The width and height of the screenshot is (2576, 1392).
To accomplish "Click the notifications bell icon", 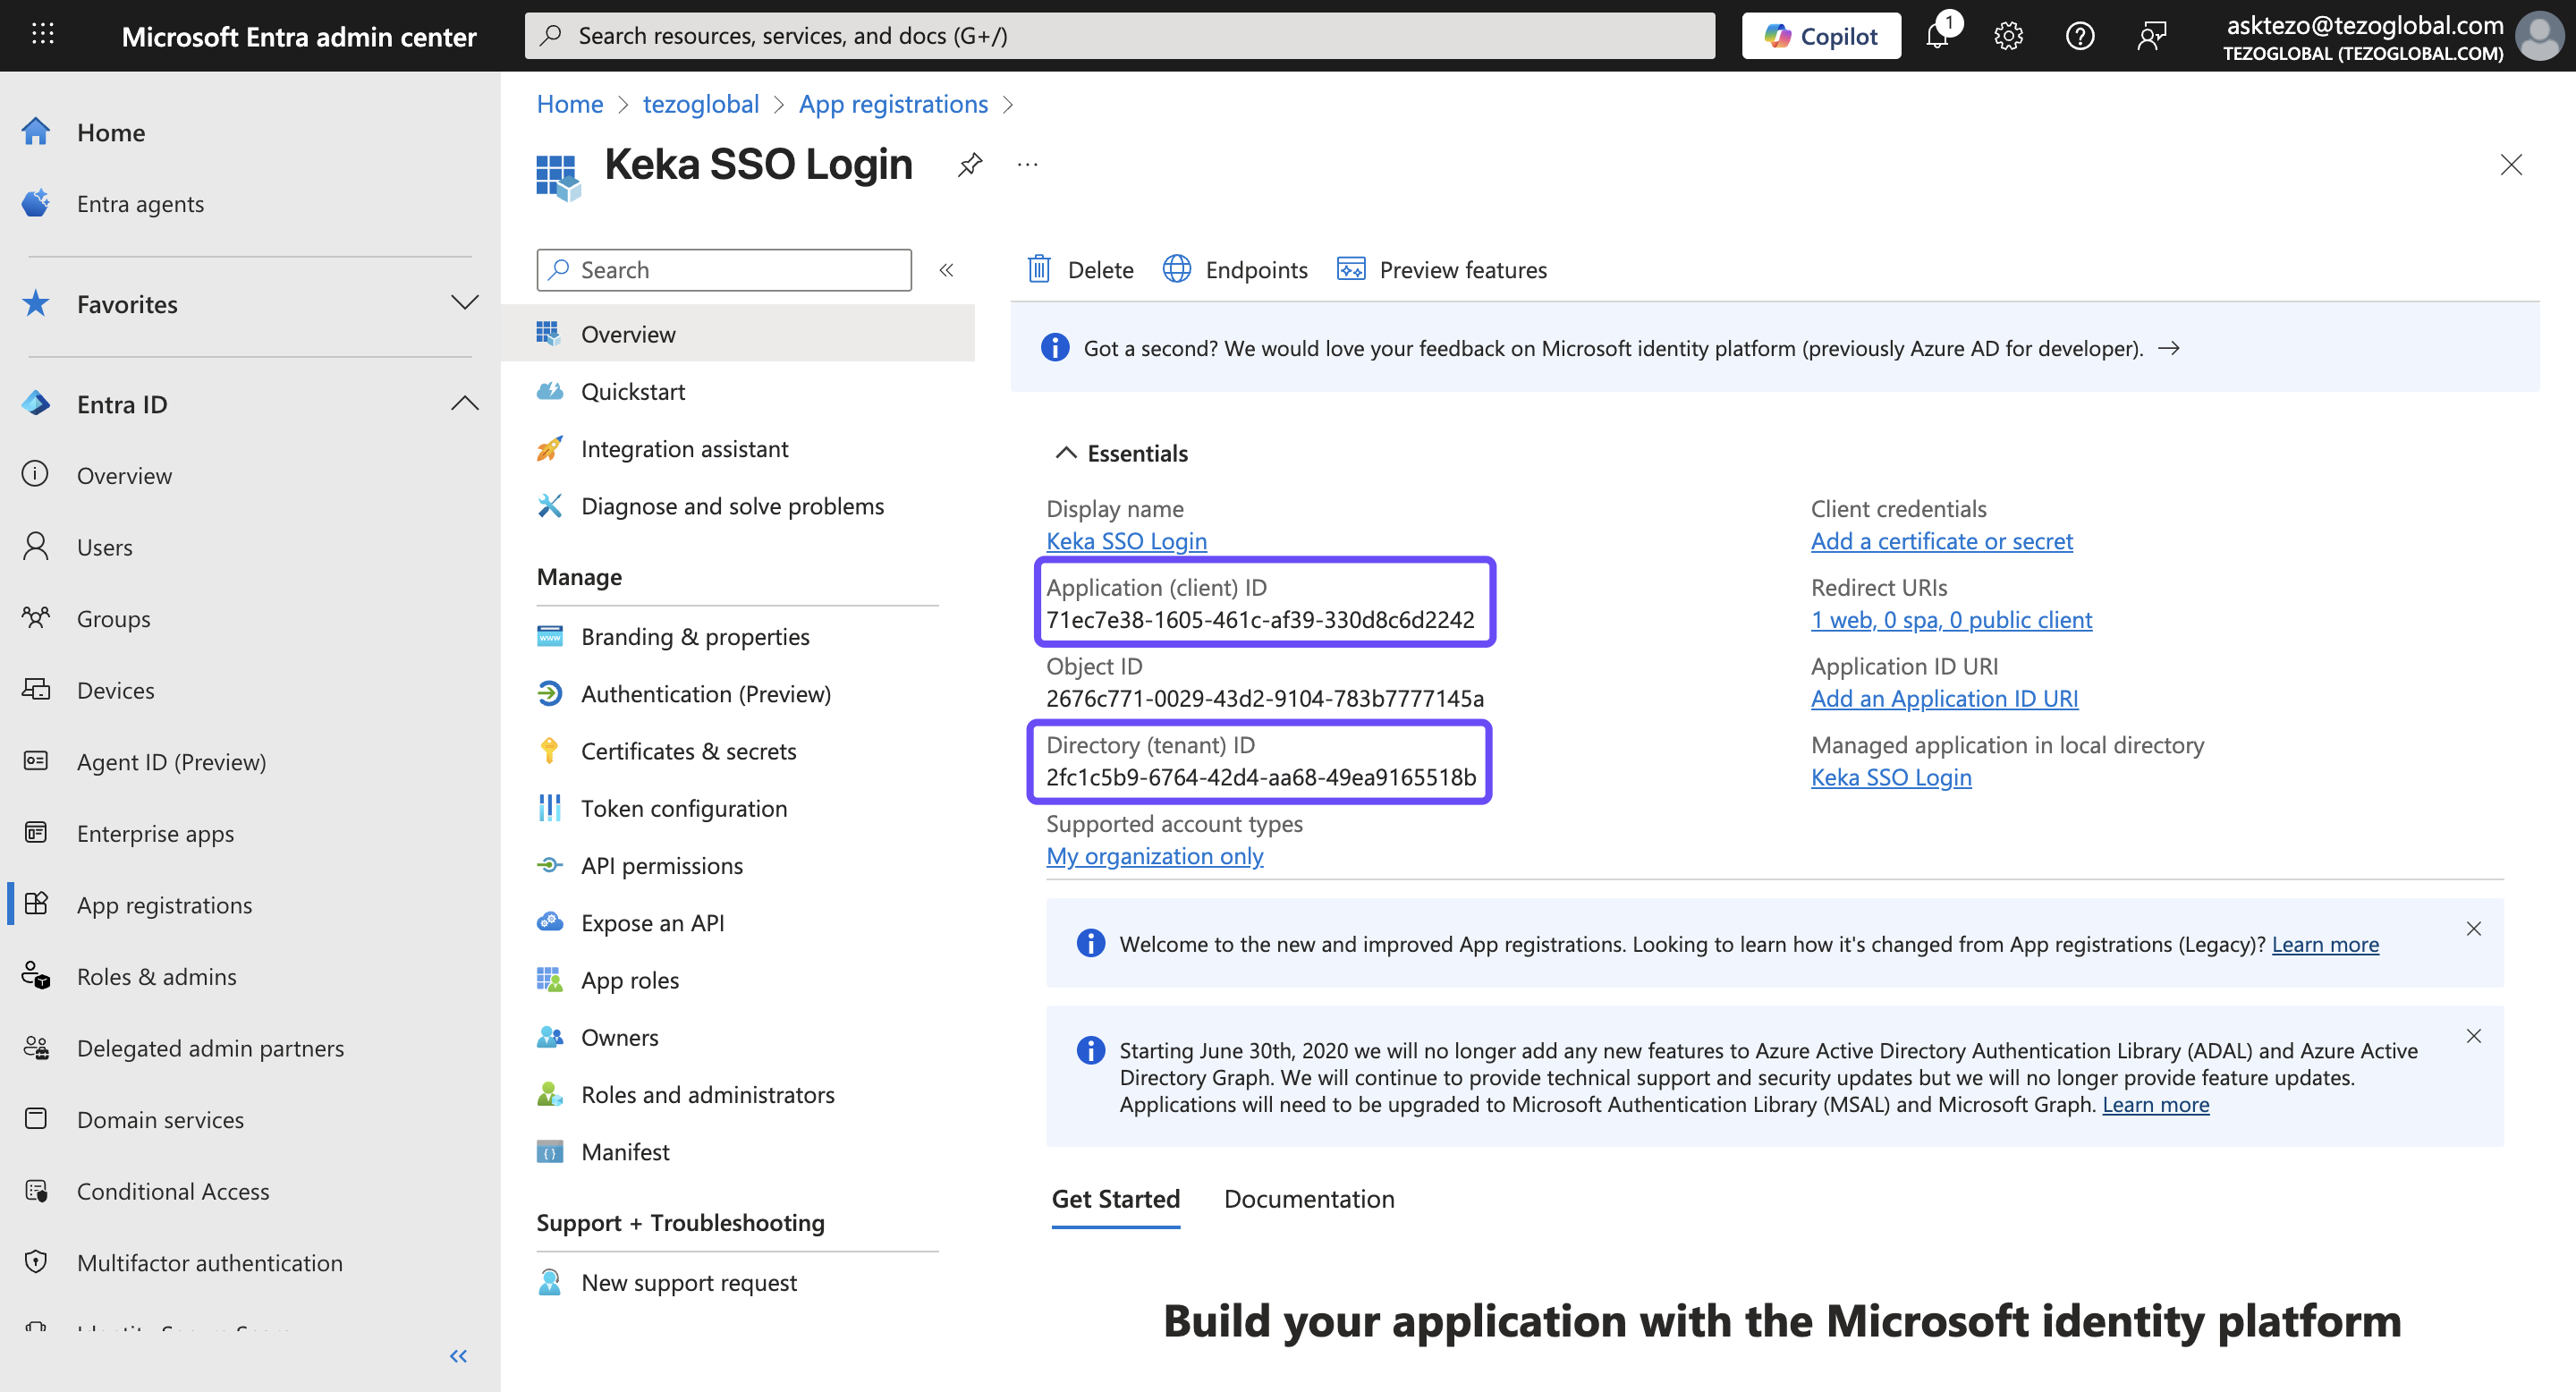I will (x=1937, y=37).
